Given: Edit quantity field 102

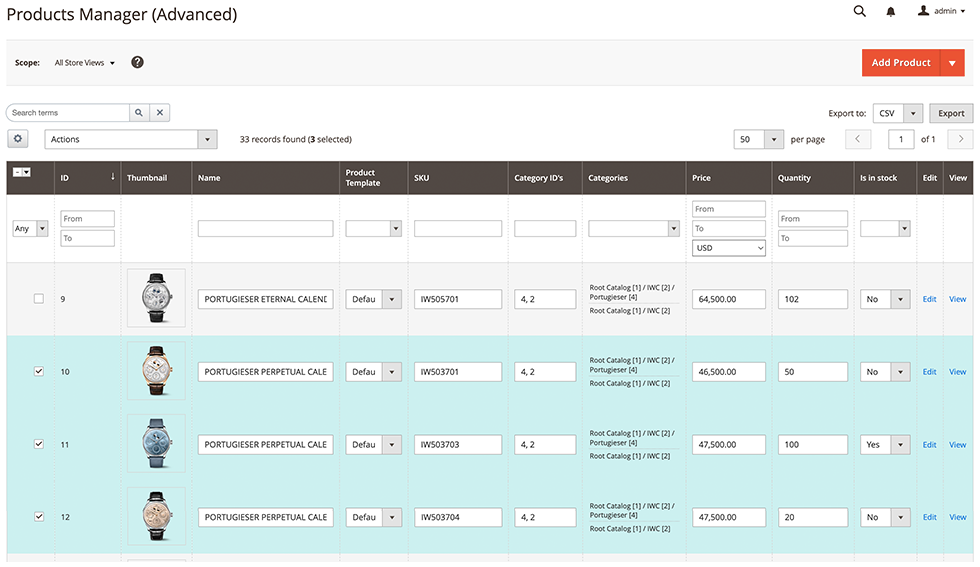Looking at the screenshot, I should click(812, 299).
